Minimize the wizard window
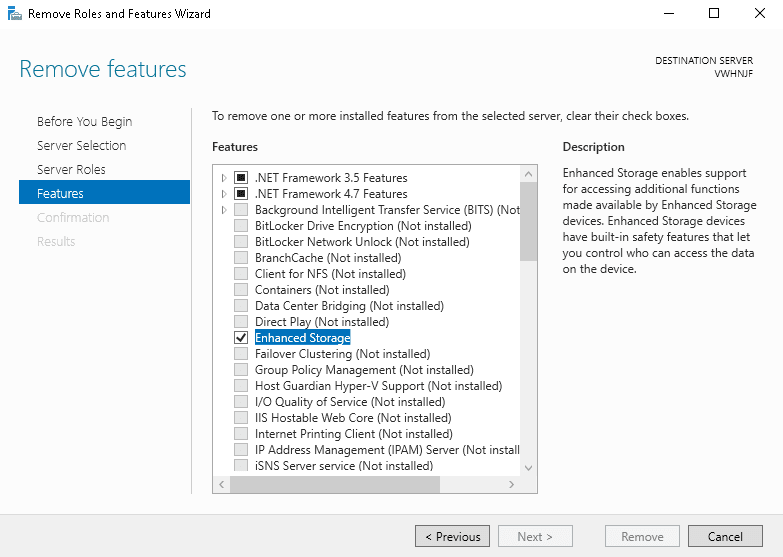The image size is (783, 557). coord(669,13)
